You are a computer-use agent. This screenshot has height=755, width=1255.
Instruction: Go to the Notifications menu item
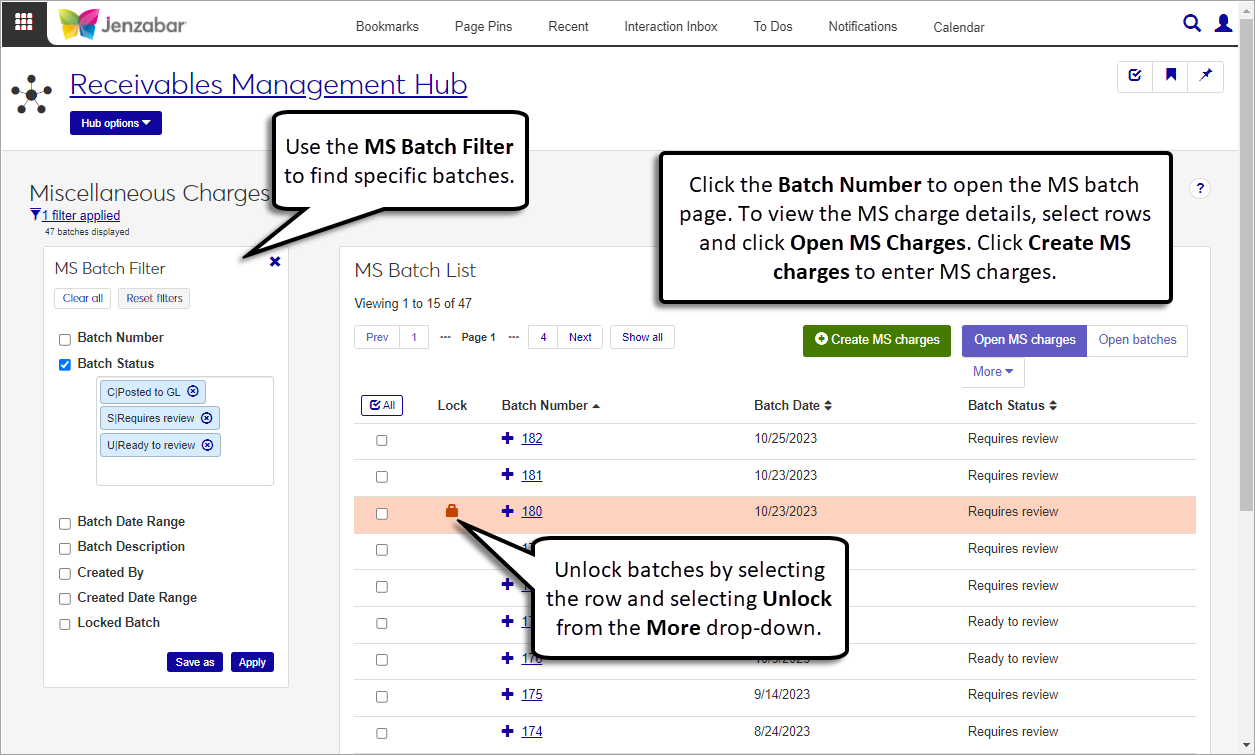coord(862,27)
